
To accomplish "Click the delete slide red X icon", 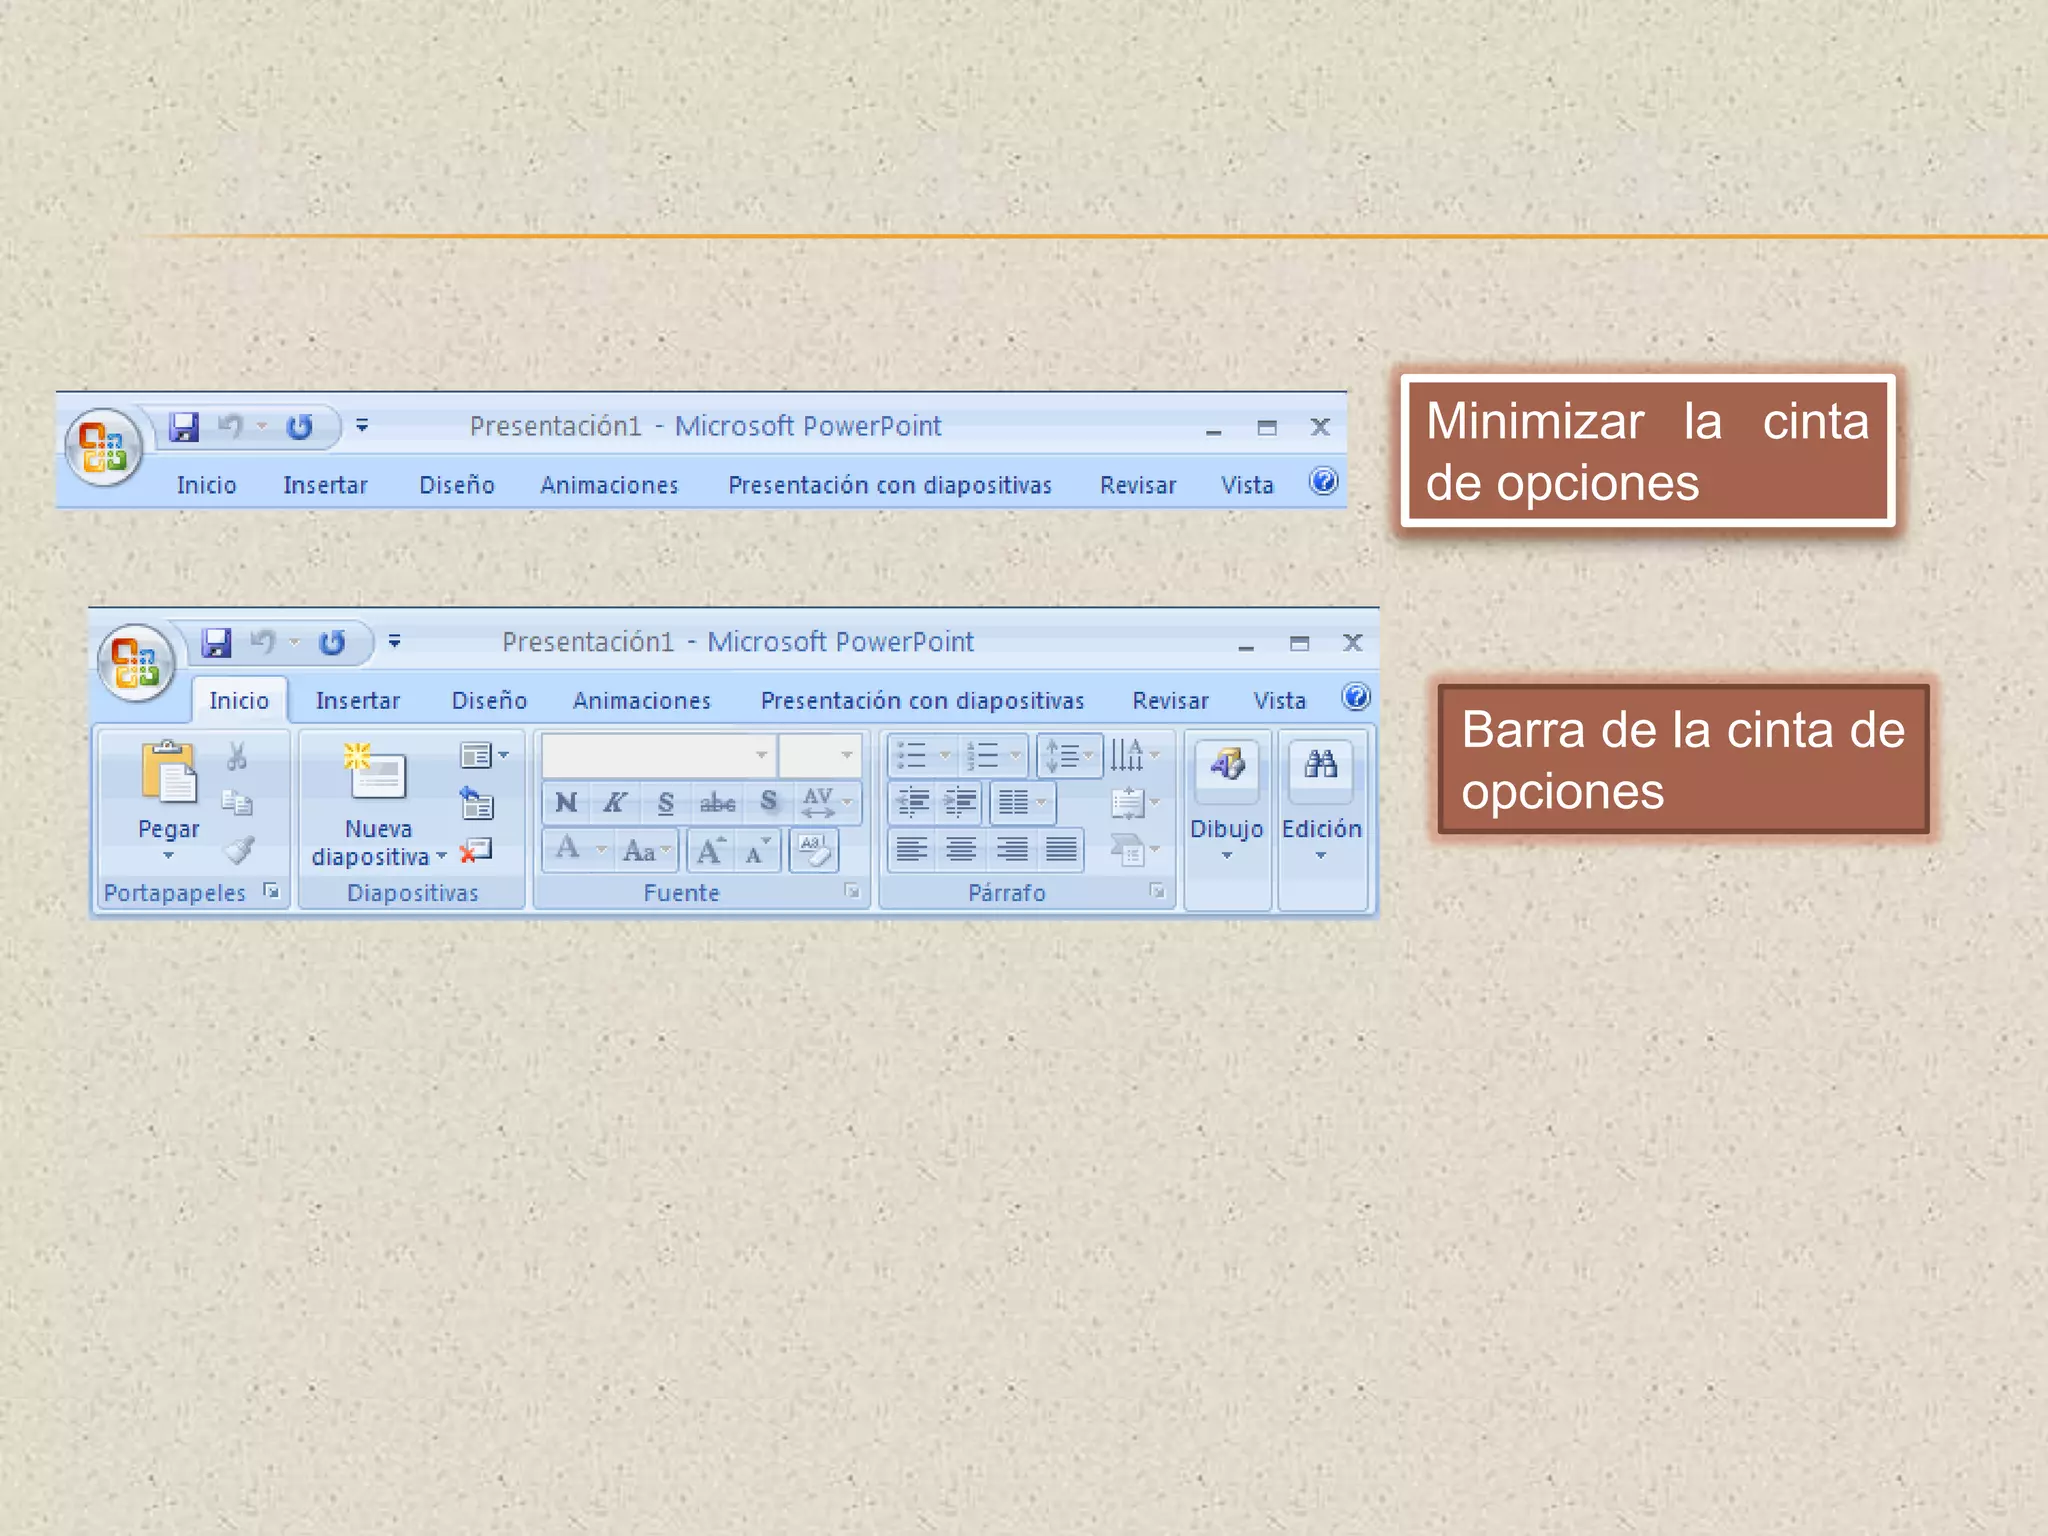I will pos(476,851).
